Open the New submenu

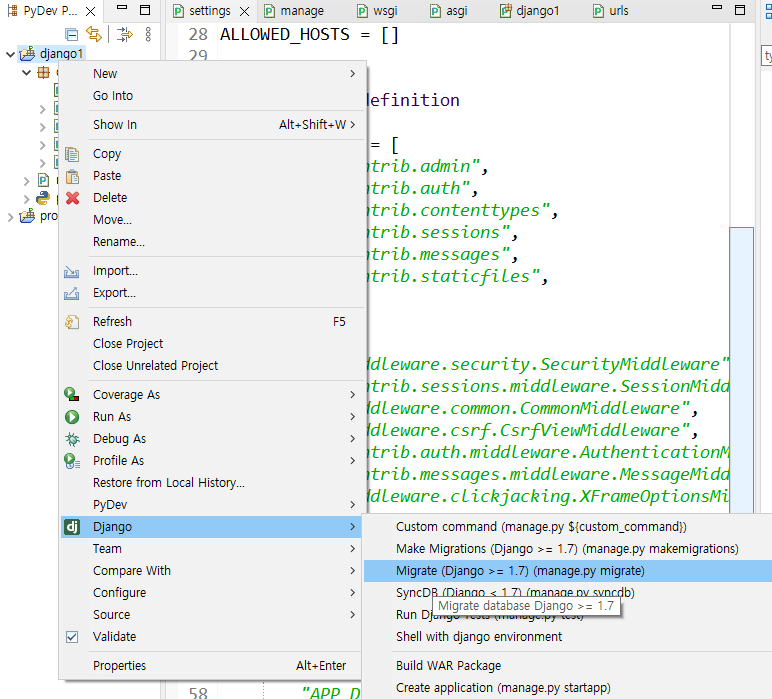click(213, 73)
